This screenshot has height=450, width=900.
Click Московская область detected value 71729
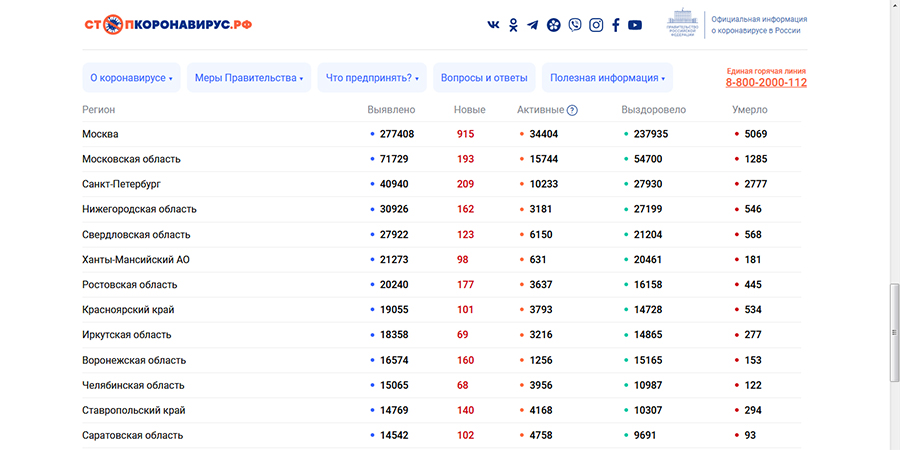click(x=394, y=159)
